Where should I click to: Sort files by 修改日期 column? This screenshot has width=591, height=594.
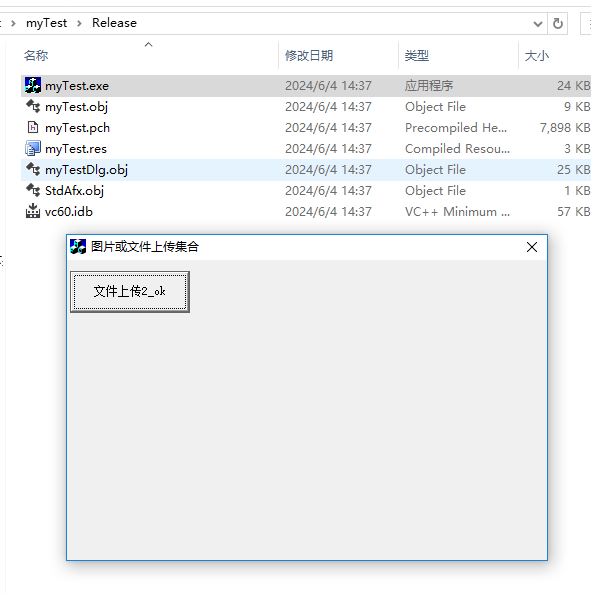[x=309, y=56]
